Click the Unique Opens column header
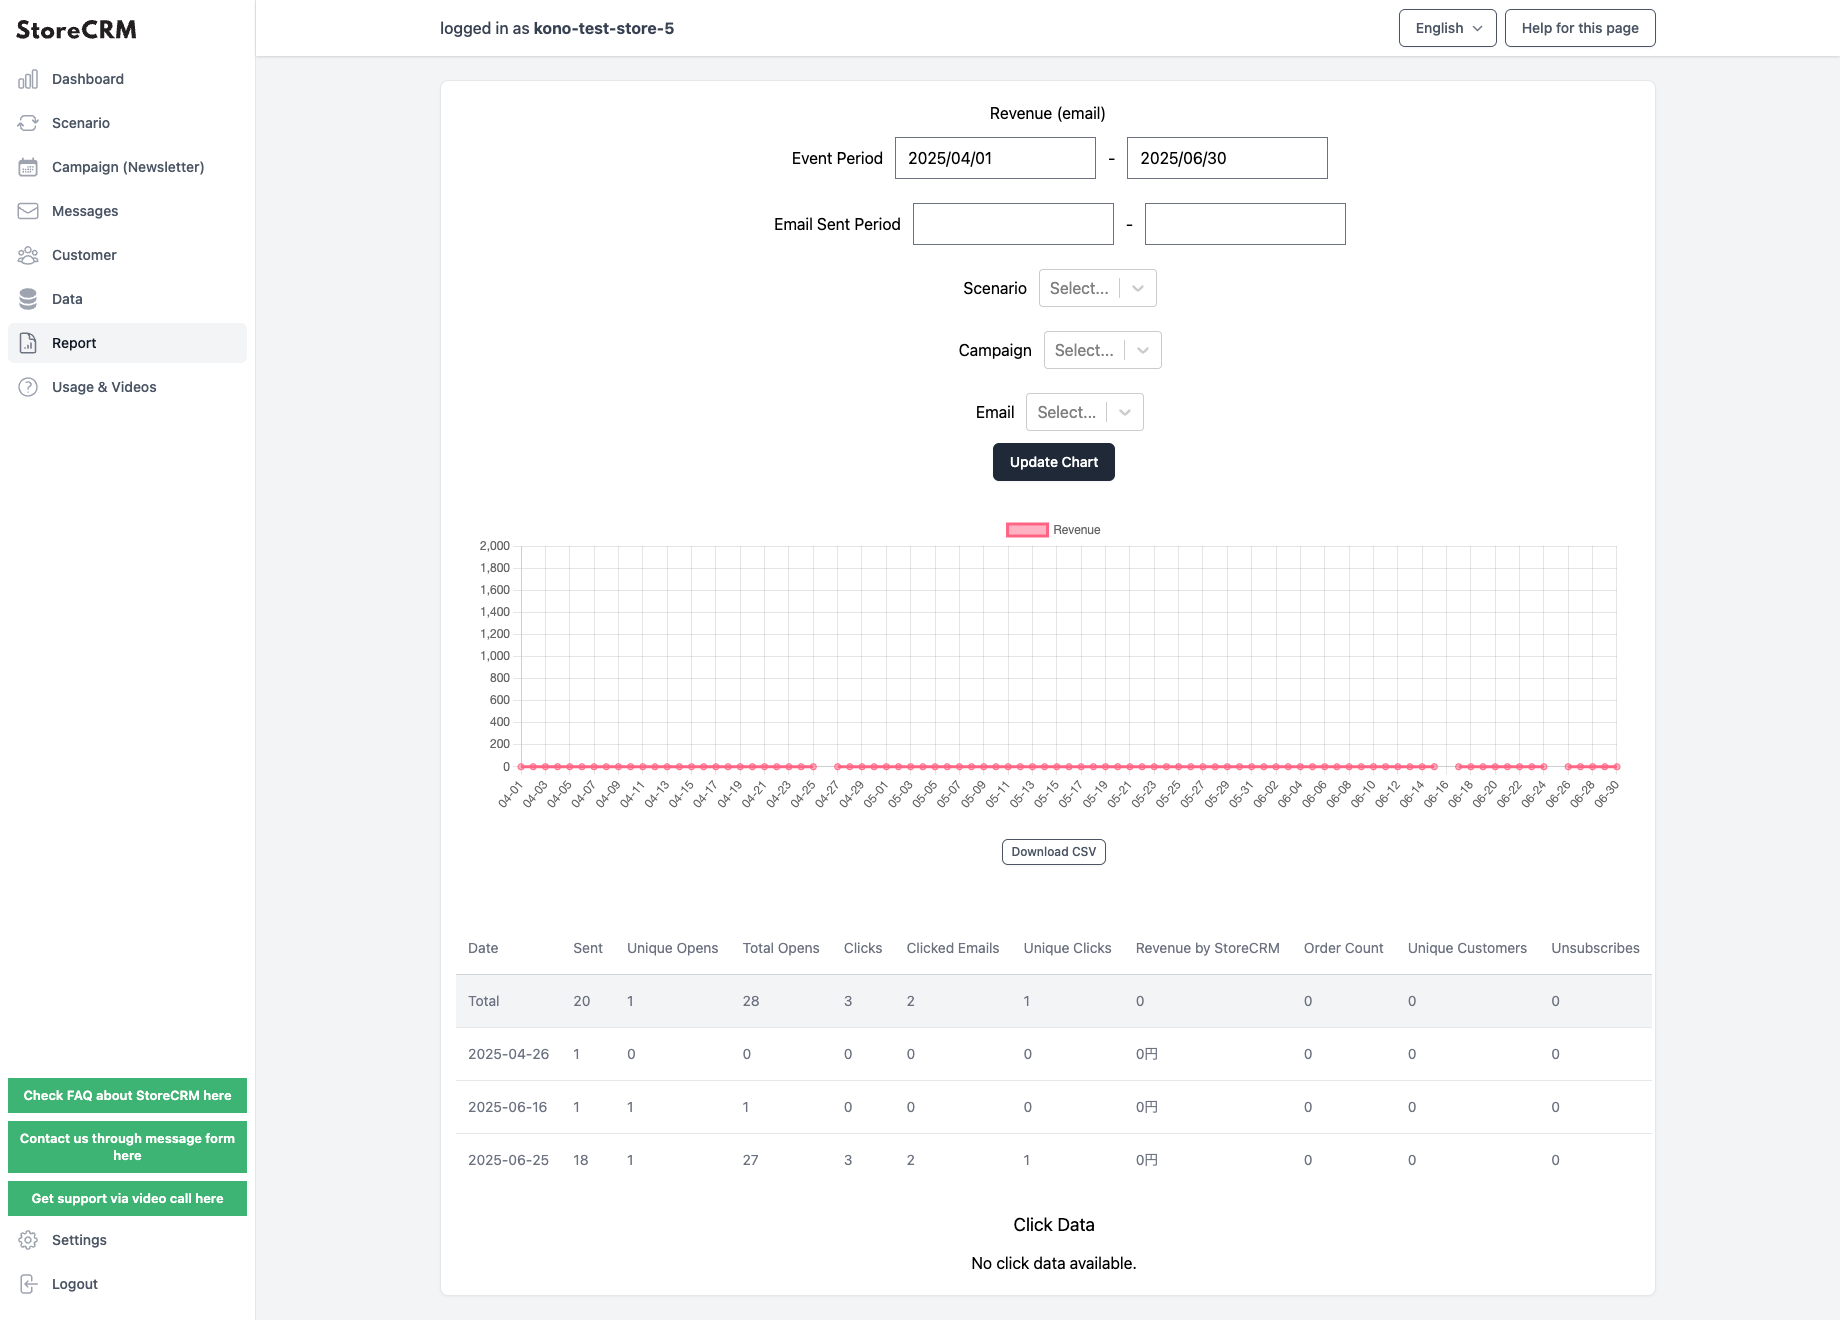 point(672,948)
